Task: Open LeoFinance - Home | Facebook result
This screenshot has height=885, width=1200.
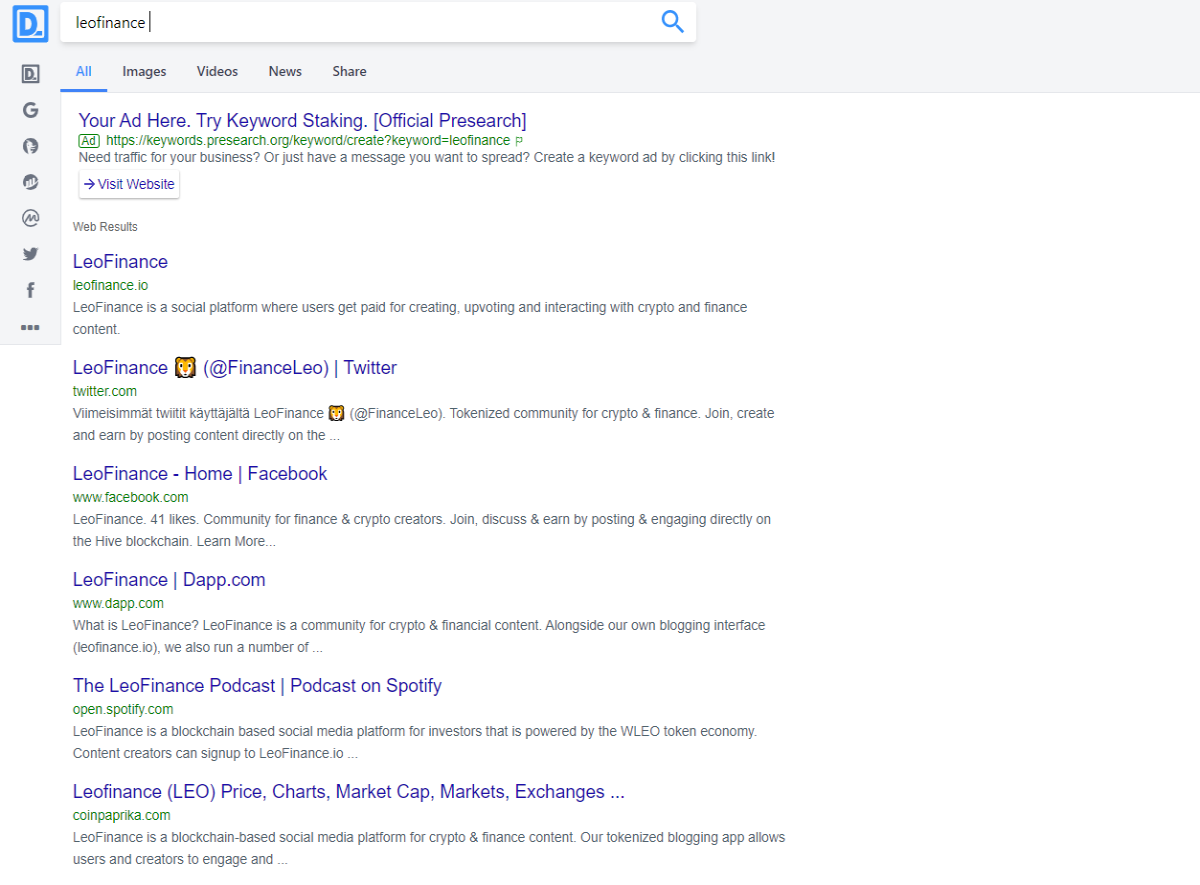Action: [200, 473]
